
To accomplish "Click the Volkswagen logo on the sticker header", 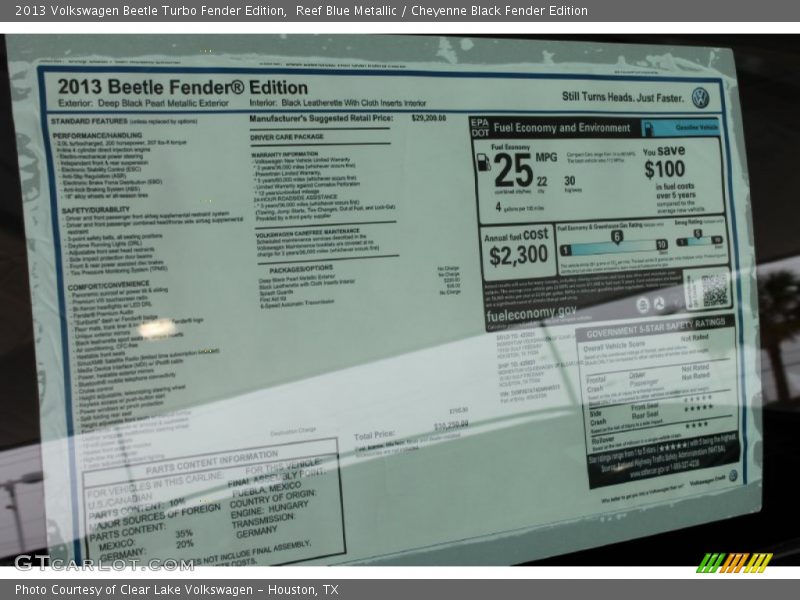I will 701,97.
